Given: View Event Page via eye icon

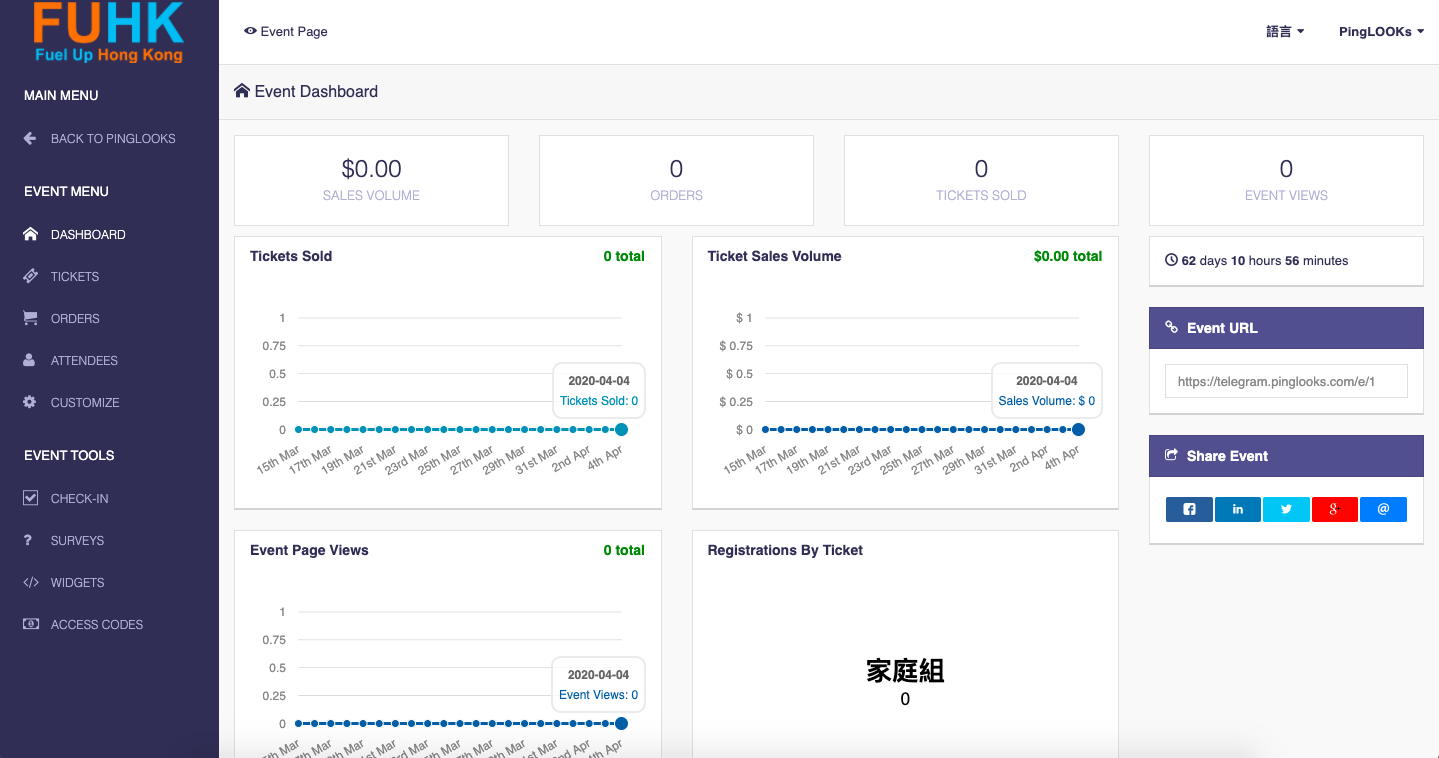Looking at the screenshot, I should coord(250,31).
